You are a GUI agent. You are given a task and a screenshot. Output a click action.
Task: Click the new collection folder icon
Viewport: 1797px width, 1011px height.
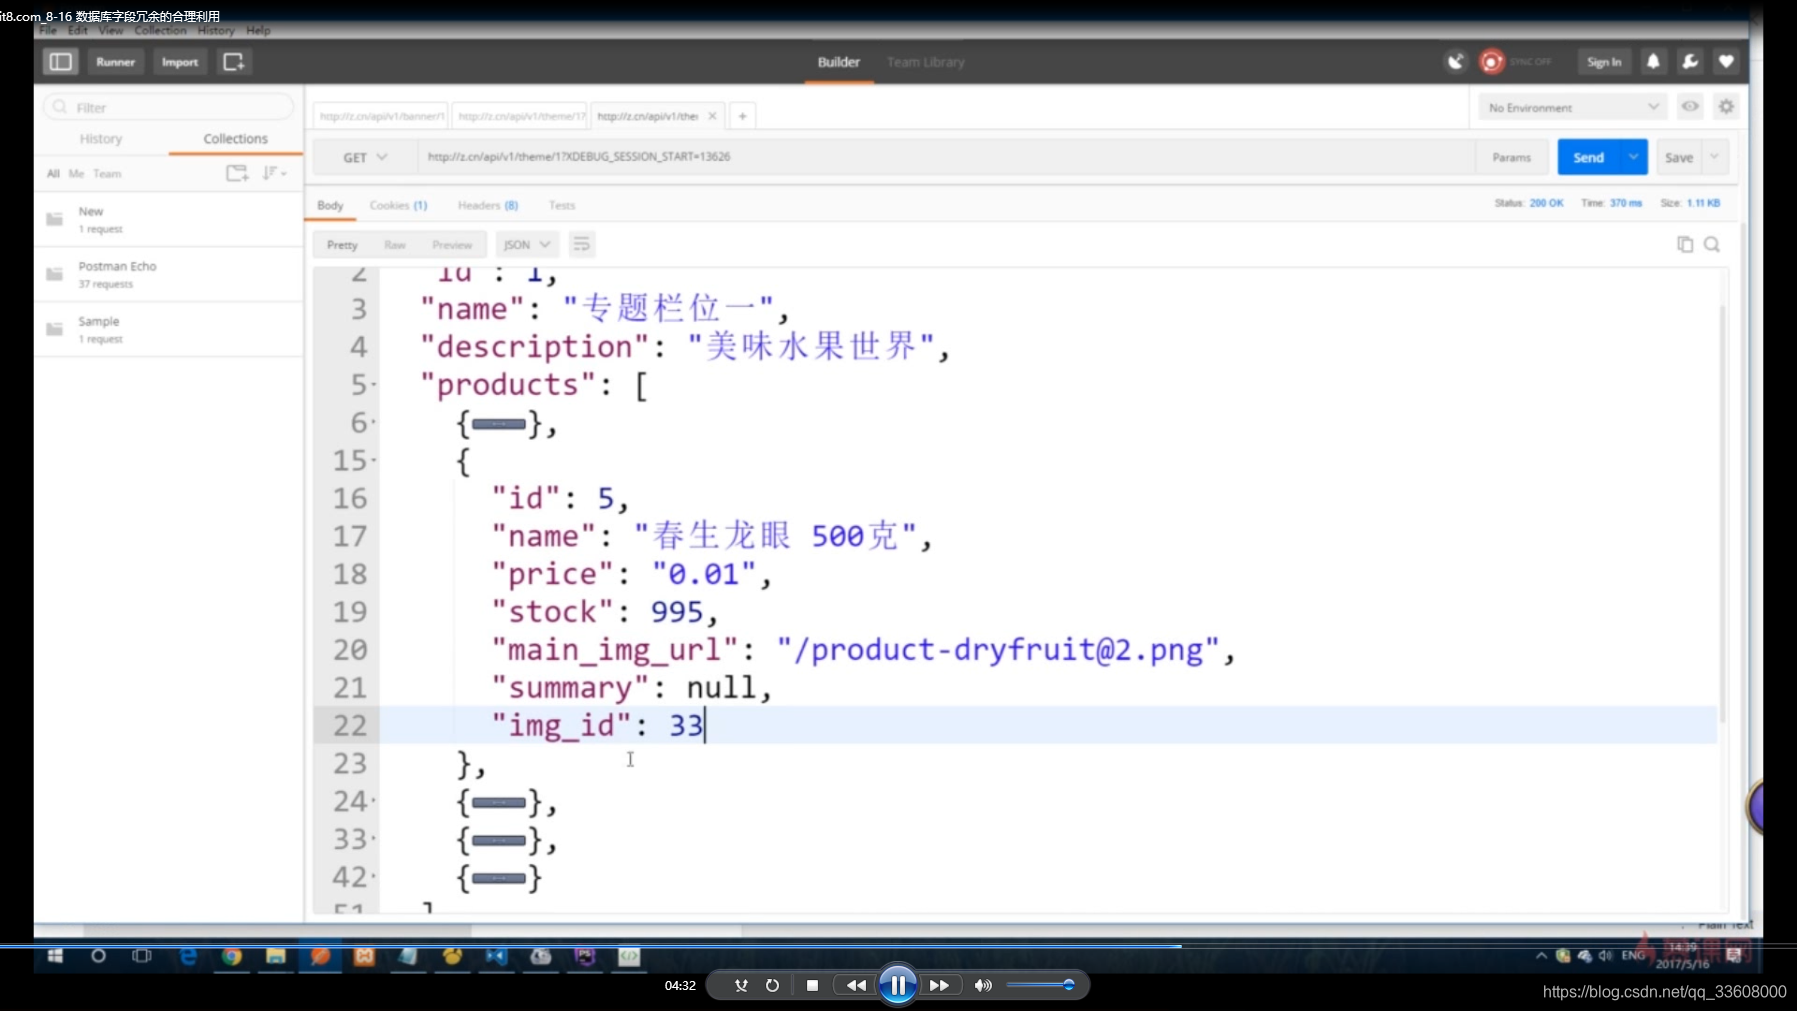click(x=237, y=173)
